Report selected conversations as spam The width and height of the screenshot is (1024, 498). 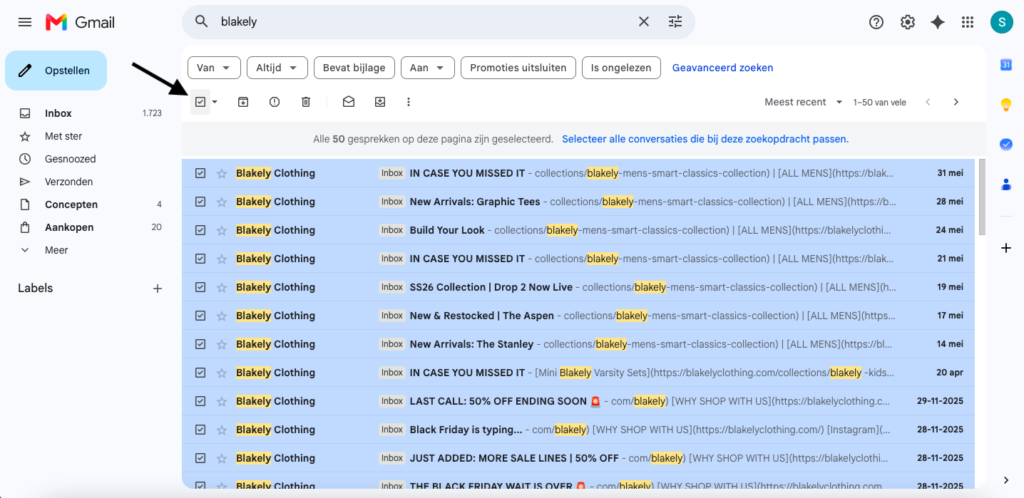point(274,102)
